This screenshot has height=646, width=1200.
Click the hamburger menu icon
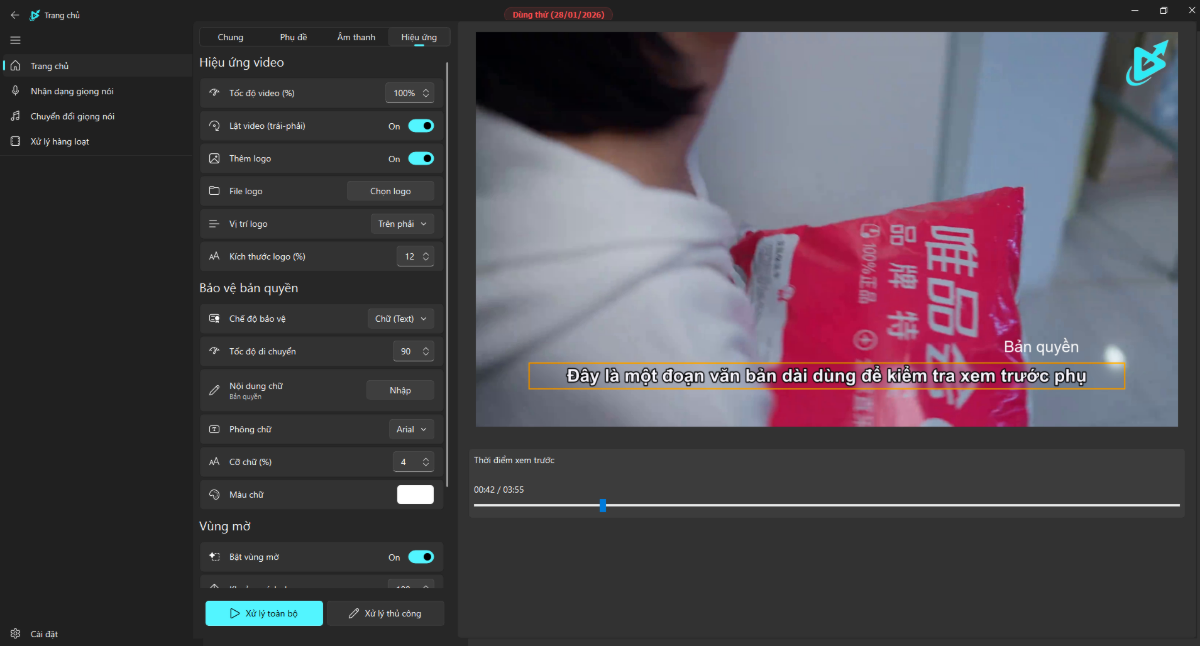coord(14,40)
